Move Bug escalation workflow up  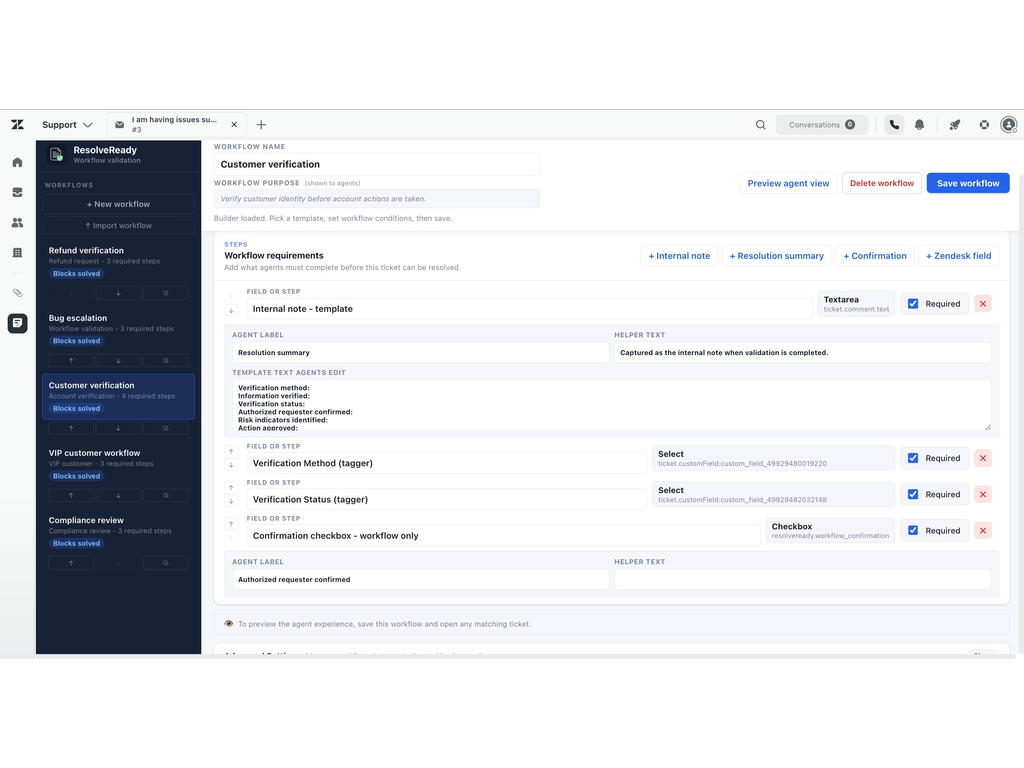[71, 360]
